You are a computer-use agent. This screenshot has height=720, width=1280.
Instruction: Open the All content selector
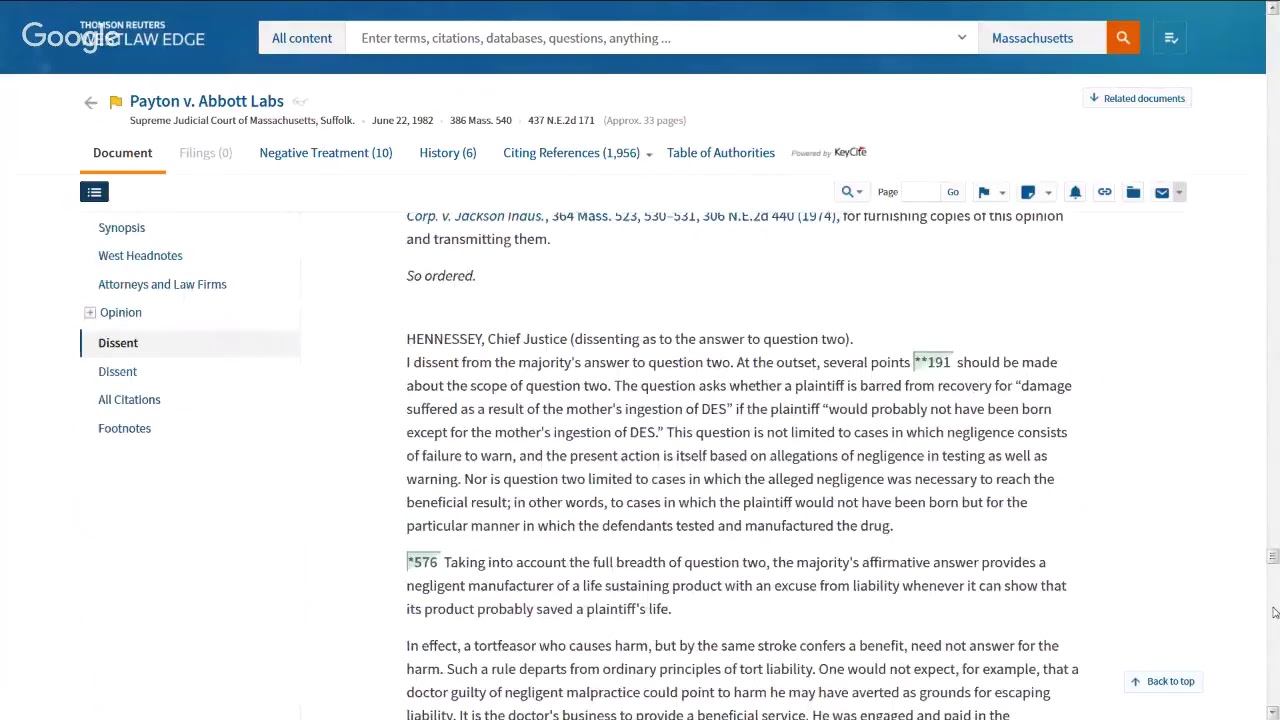point(302,38)
